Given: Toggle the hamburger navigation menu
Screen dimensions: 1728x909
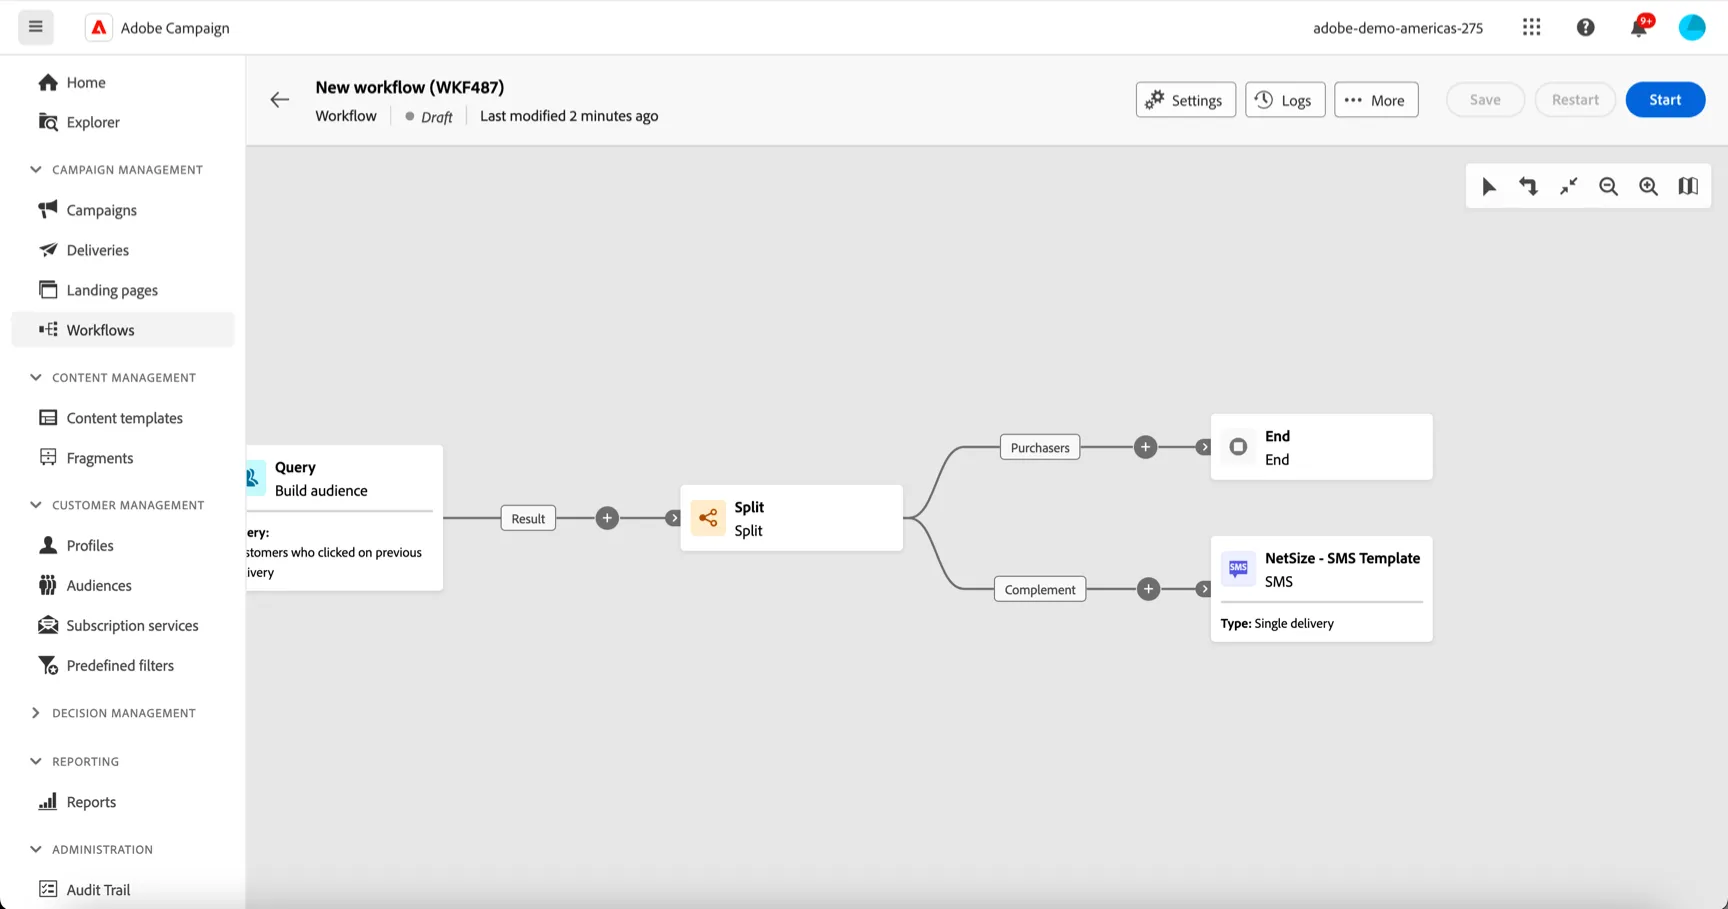Looking at the screenshot, I should click(x=36, y=27).
